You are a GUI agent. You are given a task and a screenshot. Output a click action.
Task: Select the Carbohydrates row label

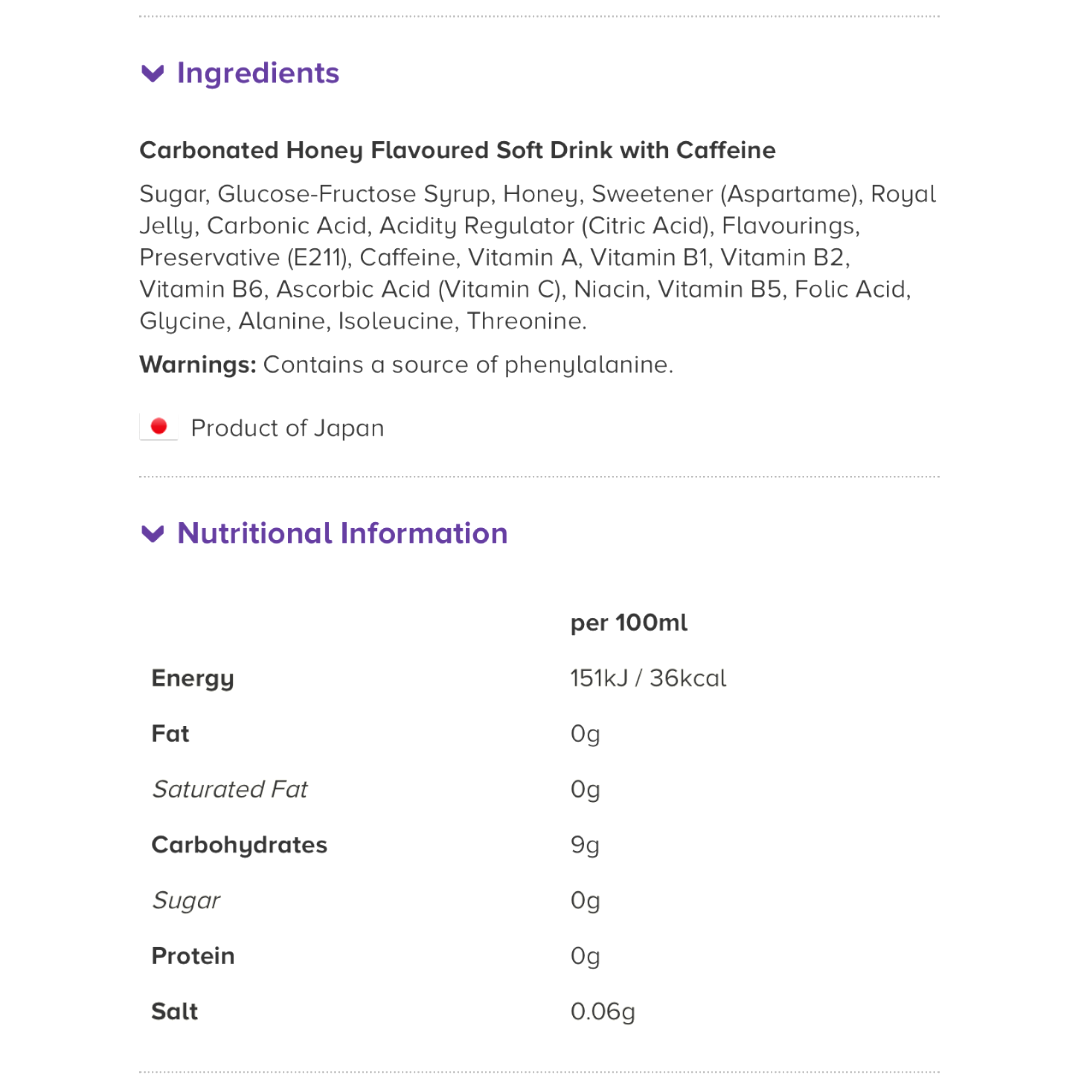239,845
